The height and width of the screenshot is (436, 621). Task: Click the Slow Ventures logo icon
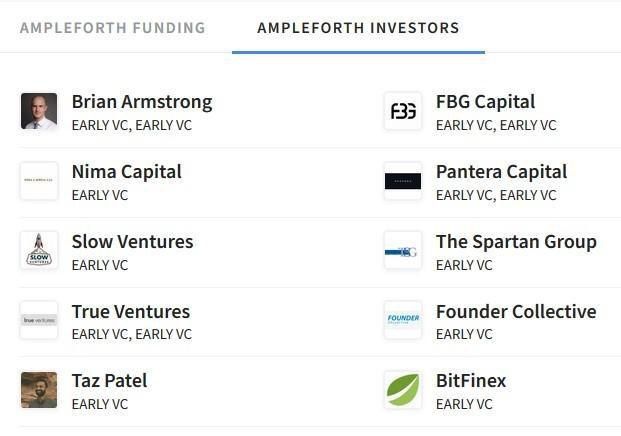click(x=39, y=251)
